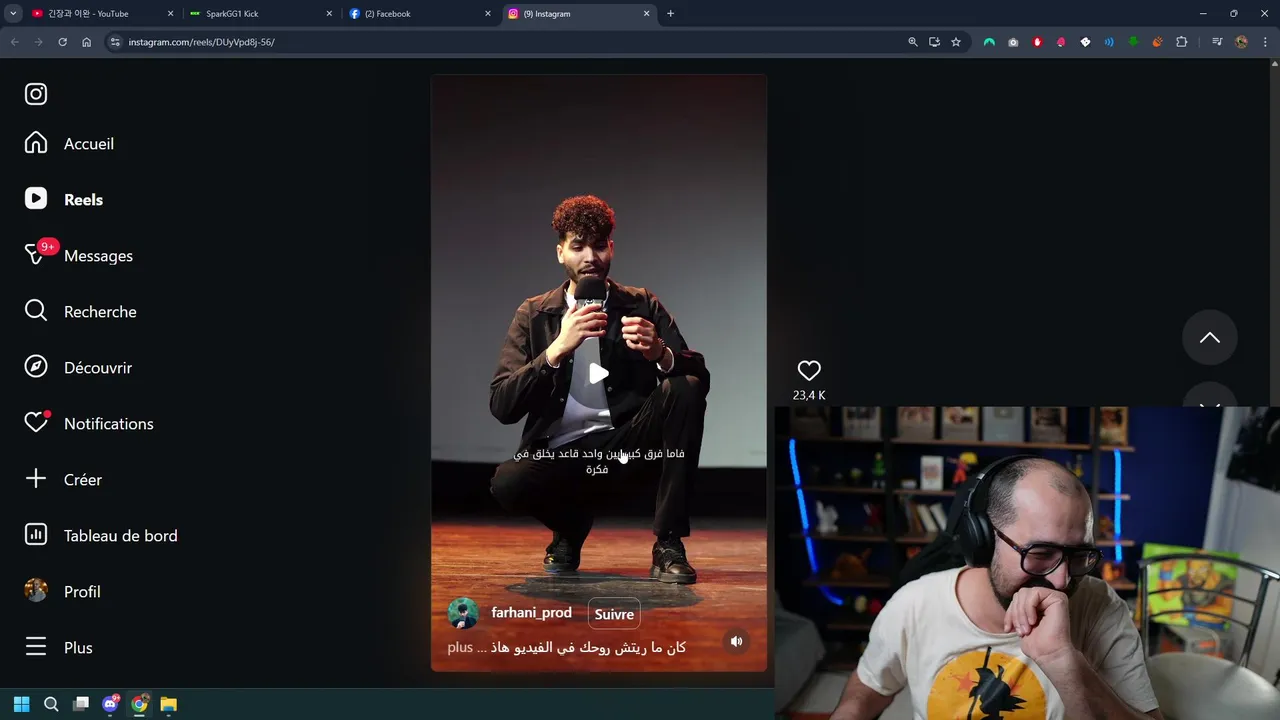Image resolution: width=1280 pixels, height=720 pixels.
Task: Expand the Plus menu in the sidebar
Action: 58,648
